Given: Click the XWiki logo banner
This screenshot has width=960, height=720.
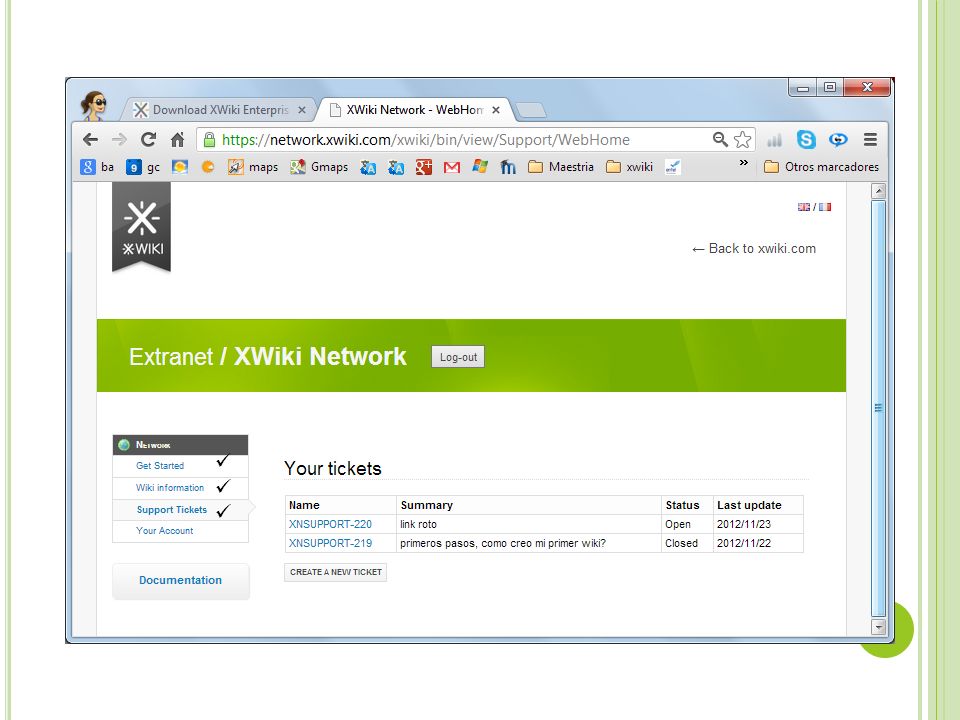Looking at the screenshot, I should 141,227.
